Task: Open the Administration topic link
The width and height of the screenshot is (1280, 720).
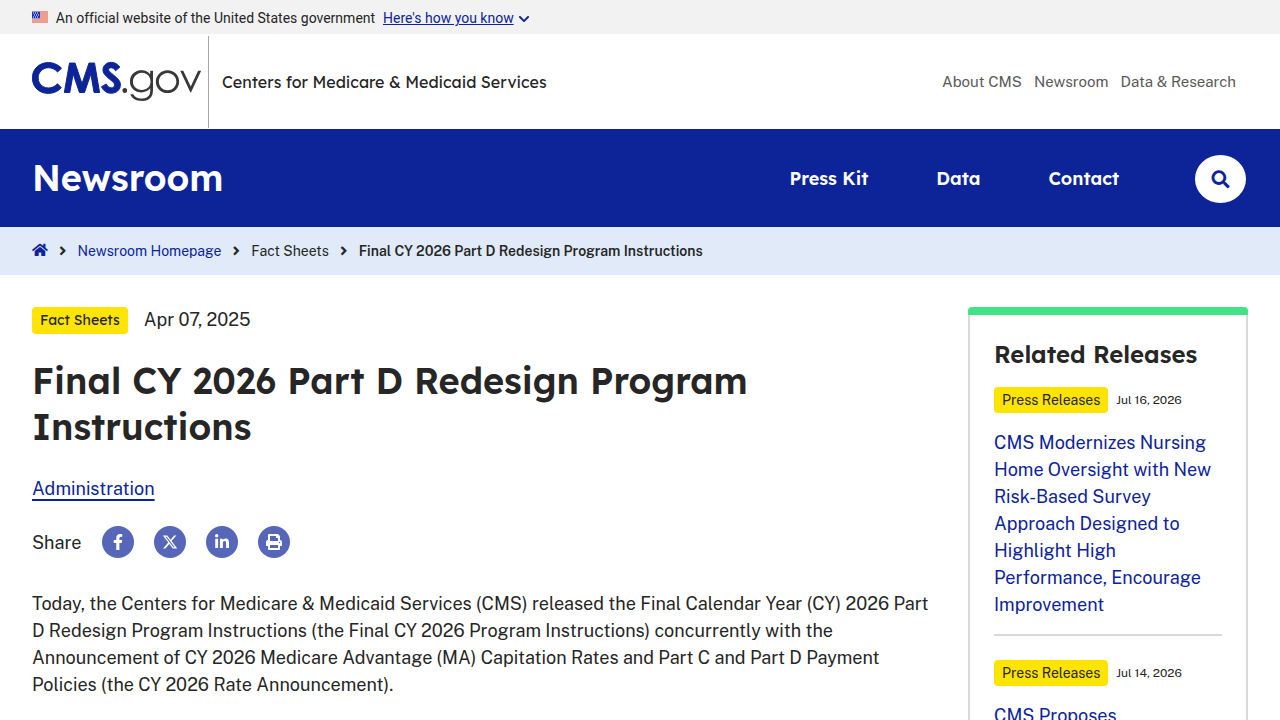Action: [93, 489]
